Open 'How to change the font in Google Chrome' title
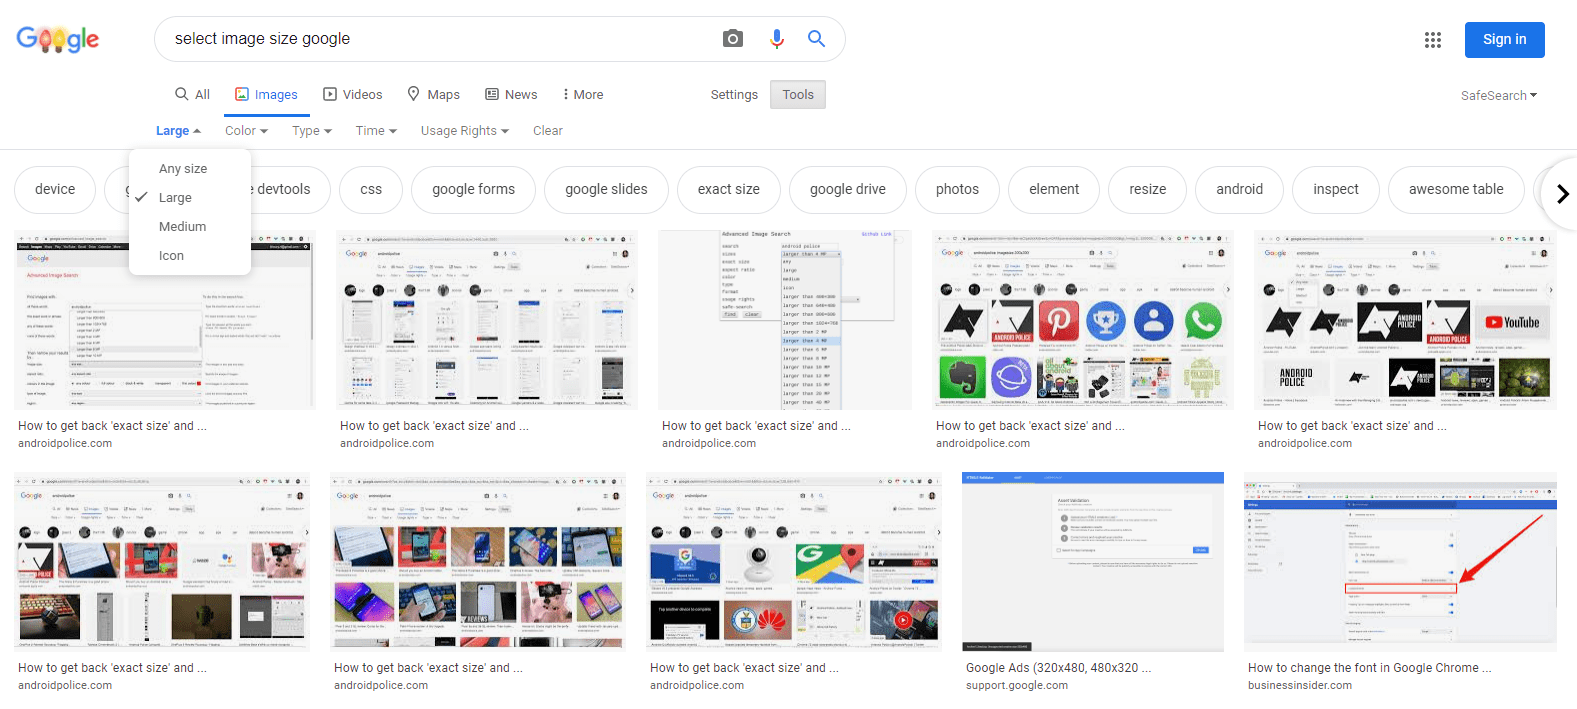 pos(1370,668)
